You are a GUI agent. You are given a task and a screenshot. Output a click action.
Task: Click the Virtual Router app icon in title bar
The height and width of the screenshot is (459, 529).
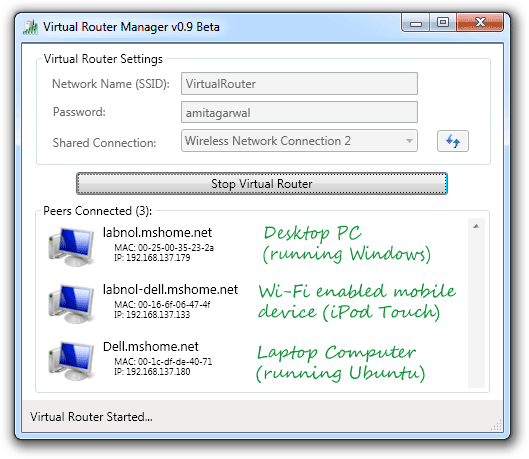[x=30, y=27]
